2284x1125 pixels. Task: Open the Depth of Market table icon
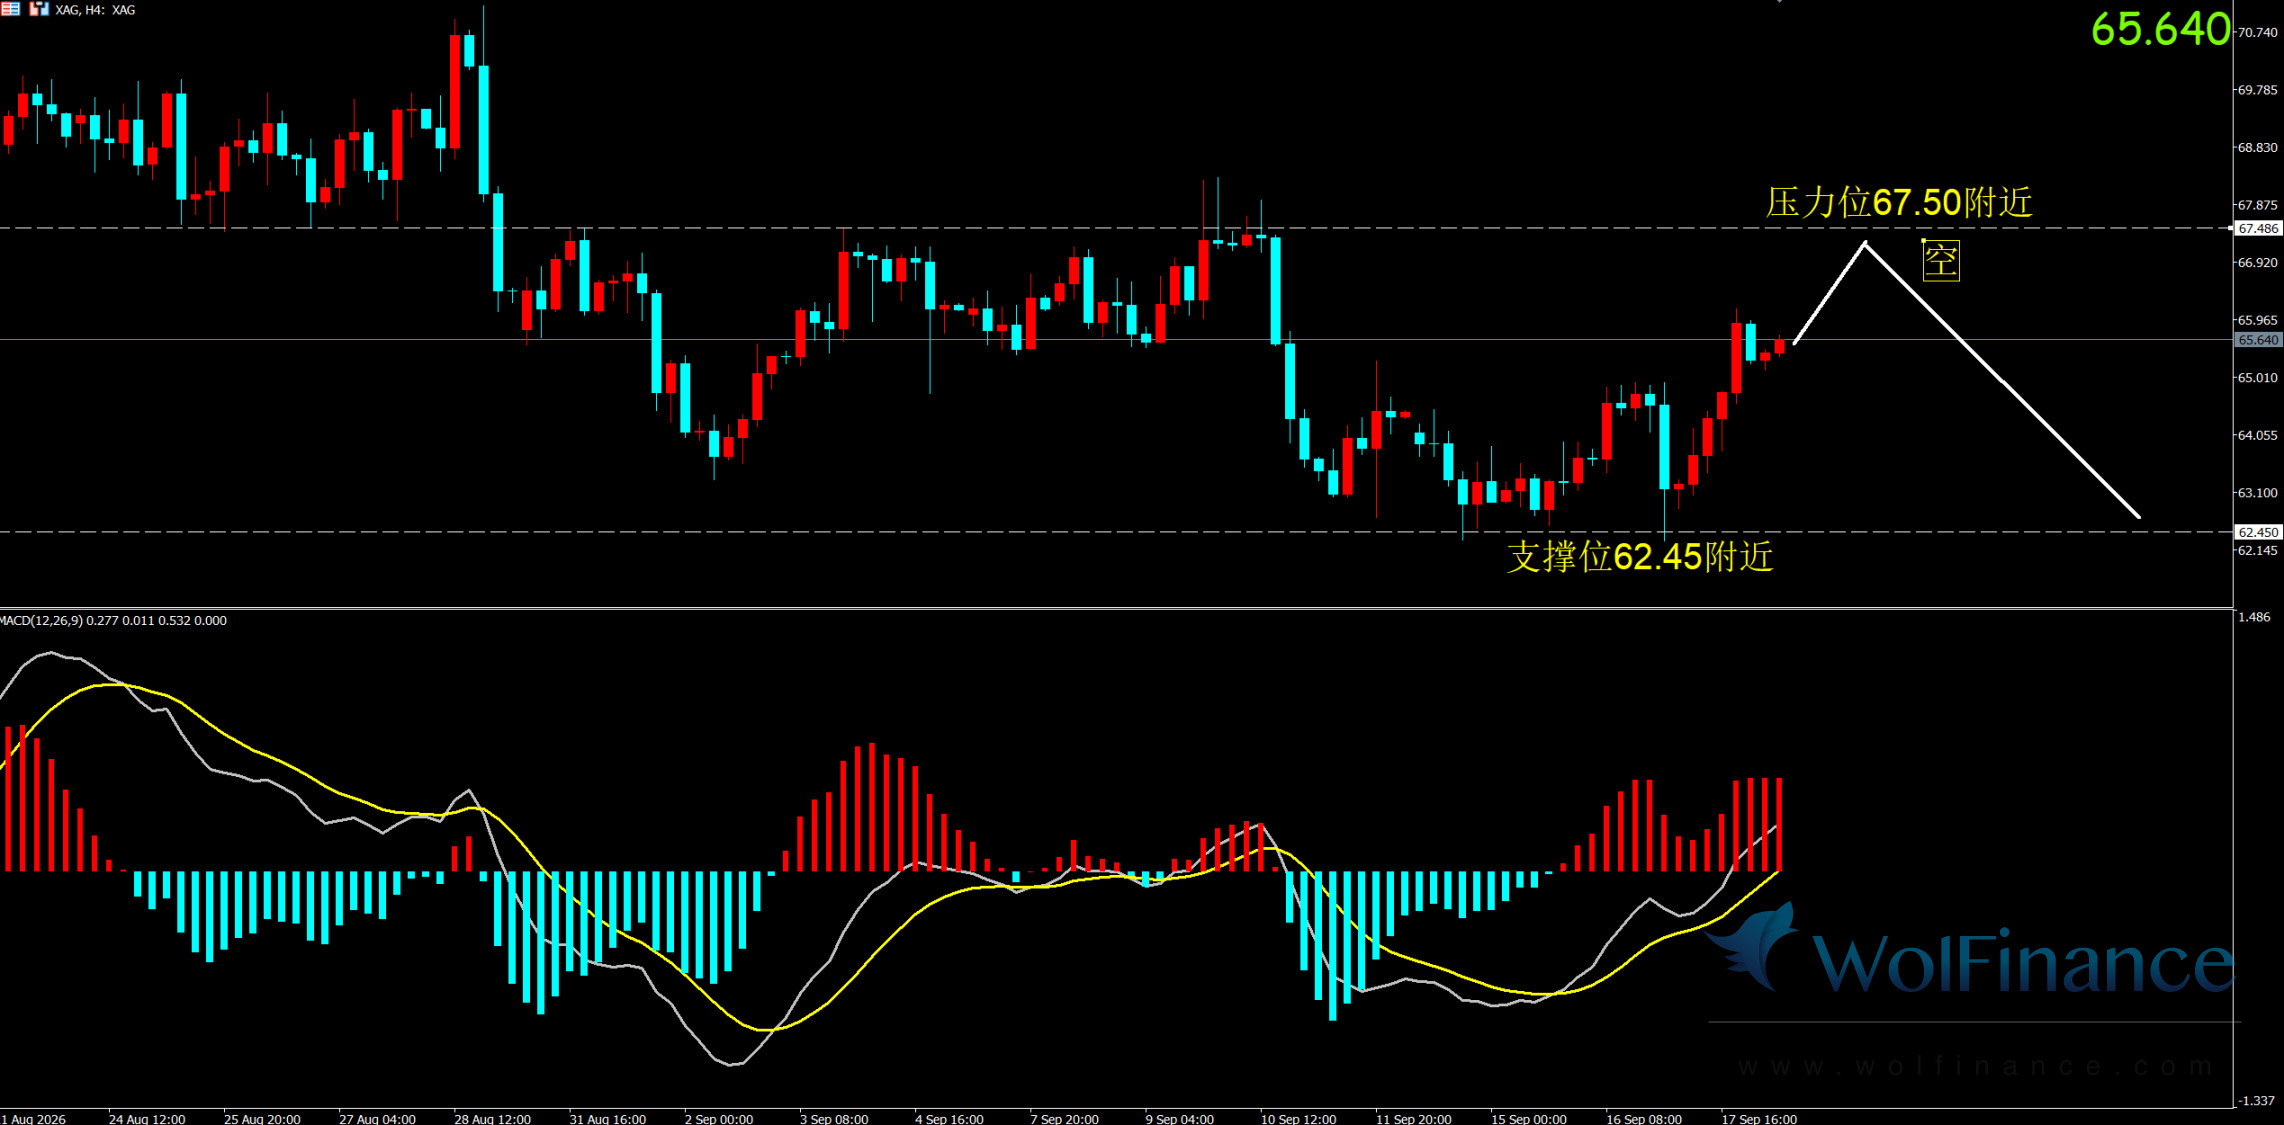pos(10,9)
